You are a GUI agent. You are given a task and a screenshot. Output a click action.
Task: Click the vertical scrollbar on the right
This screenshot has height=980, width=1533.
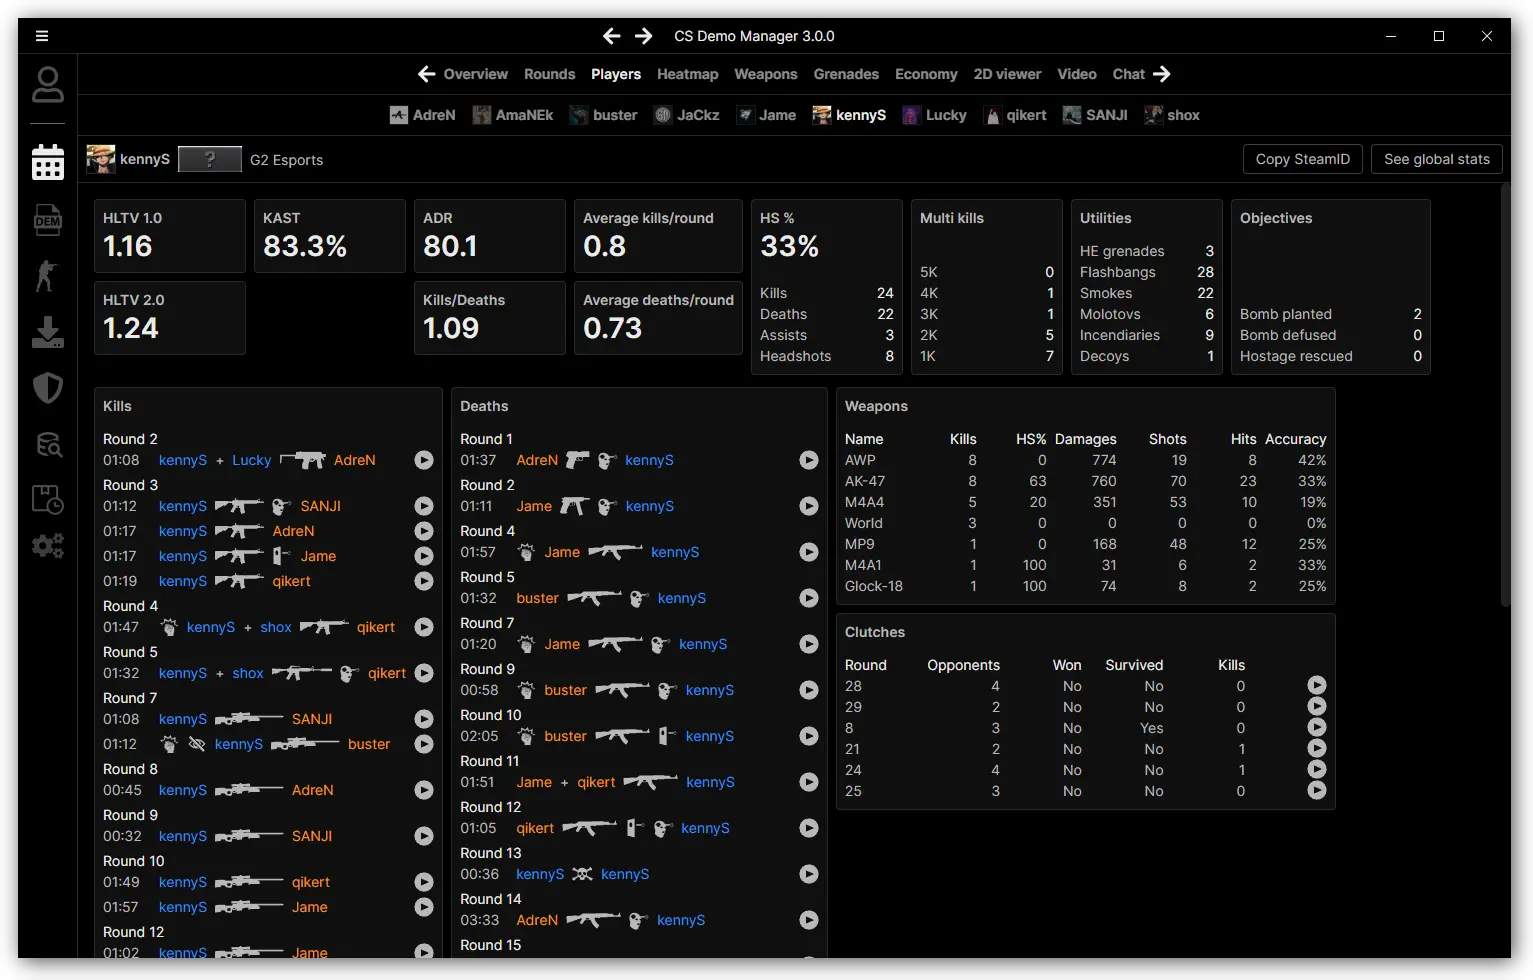tap(1505, 400)
